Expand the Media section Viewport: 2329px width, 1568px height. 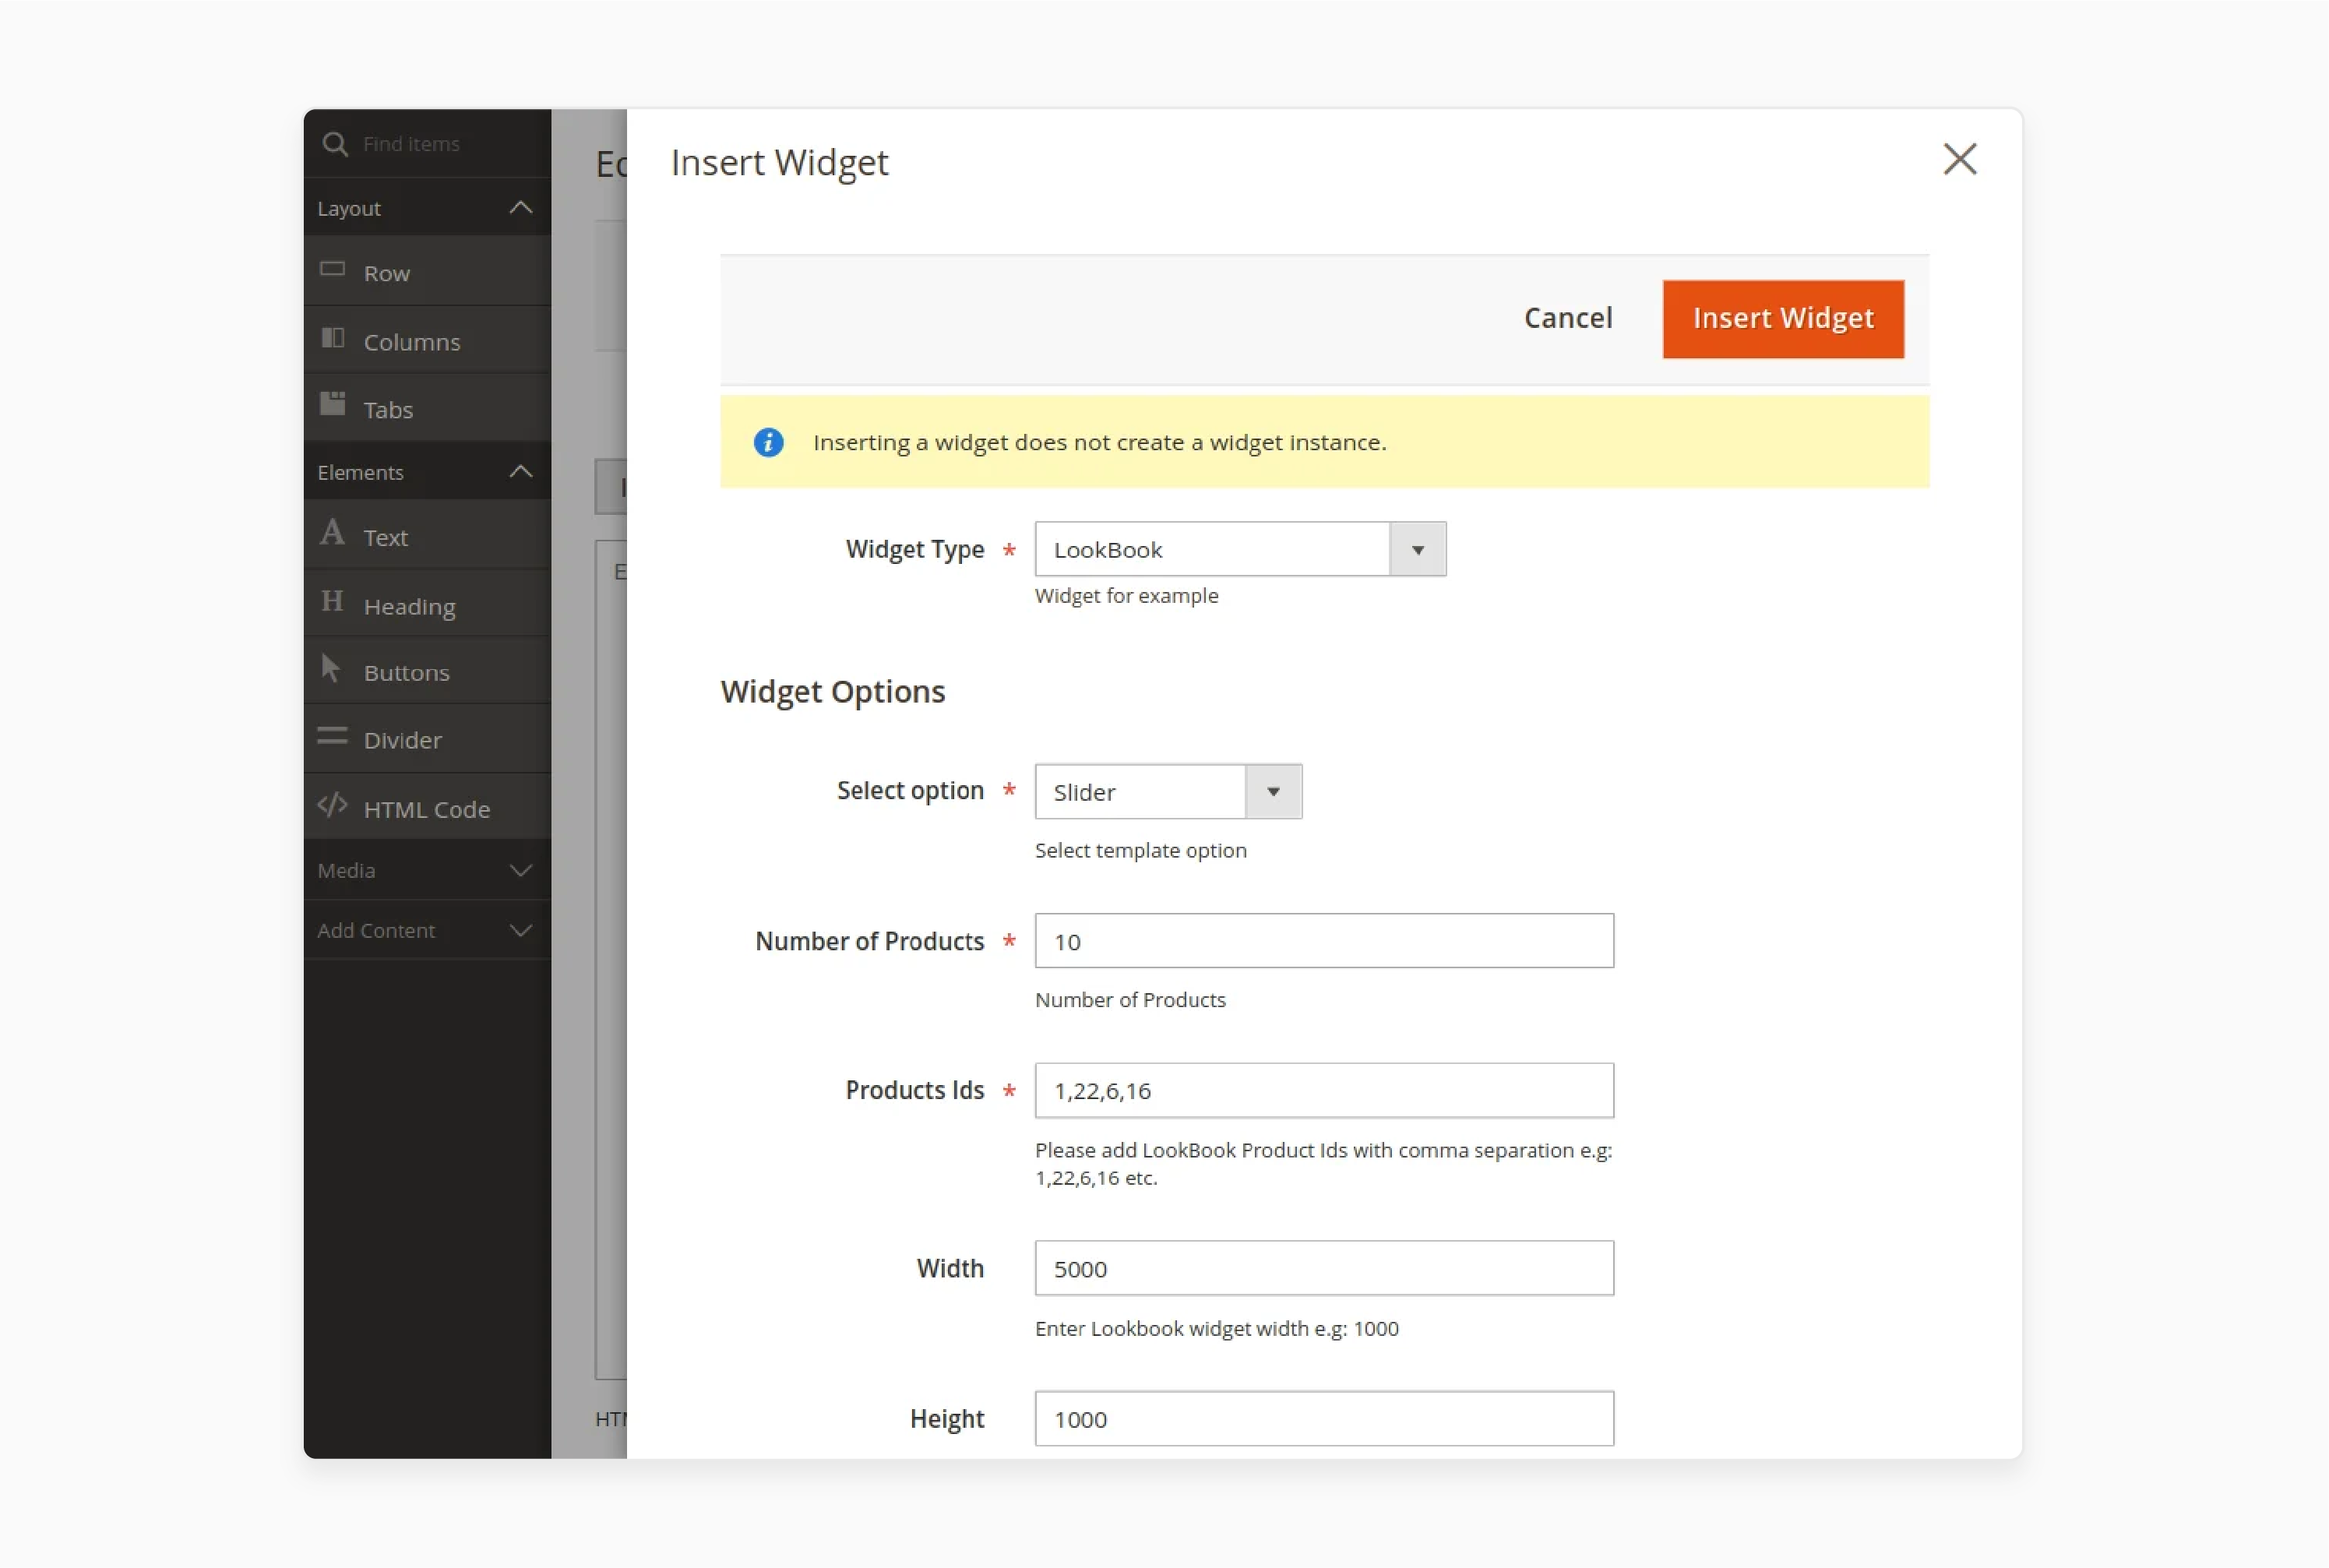(520, 871)
